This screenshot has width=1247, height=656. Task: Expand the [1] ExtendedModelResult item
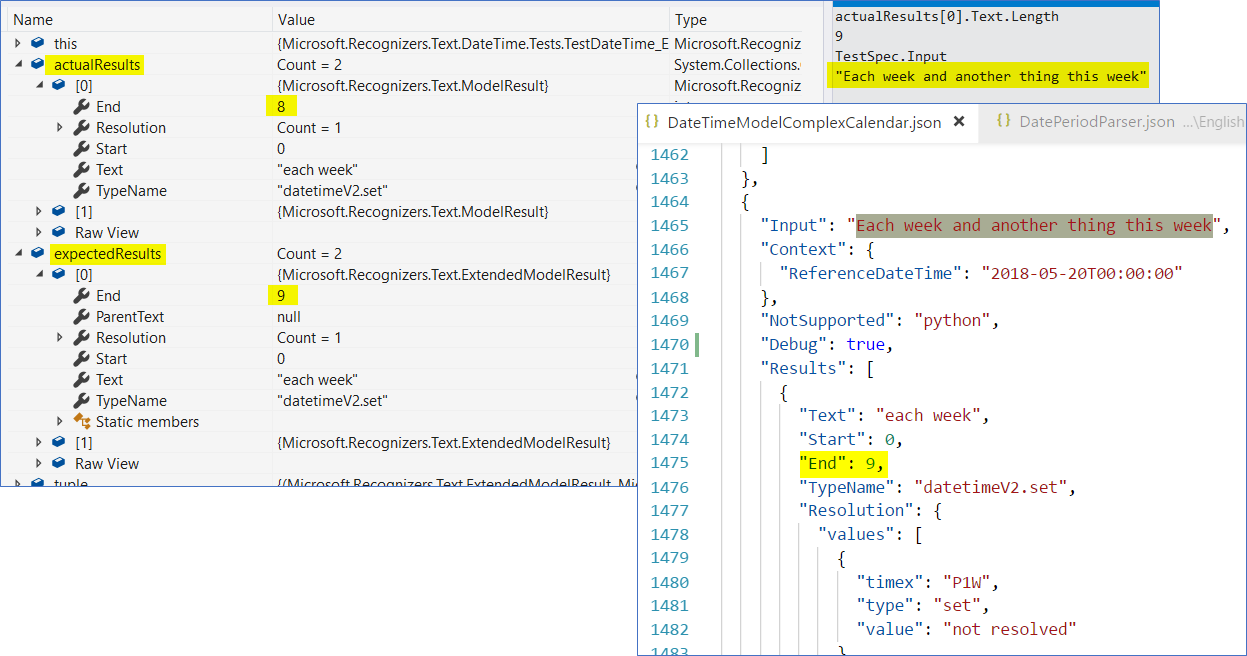(39, 442)
